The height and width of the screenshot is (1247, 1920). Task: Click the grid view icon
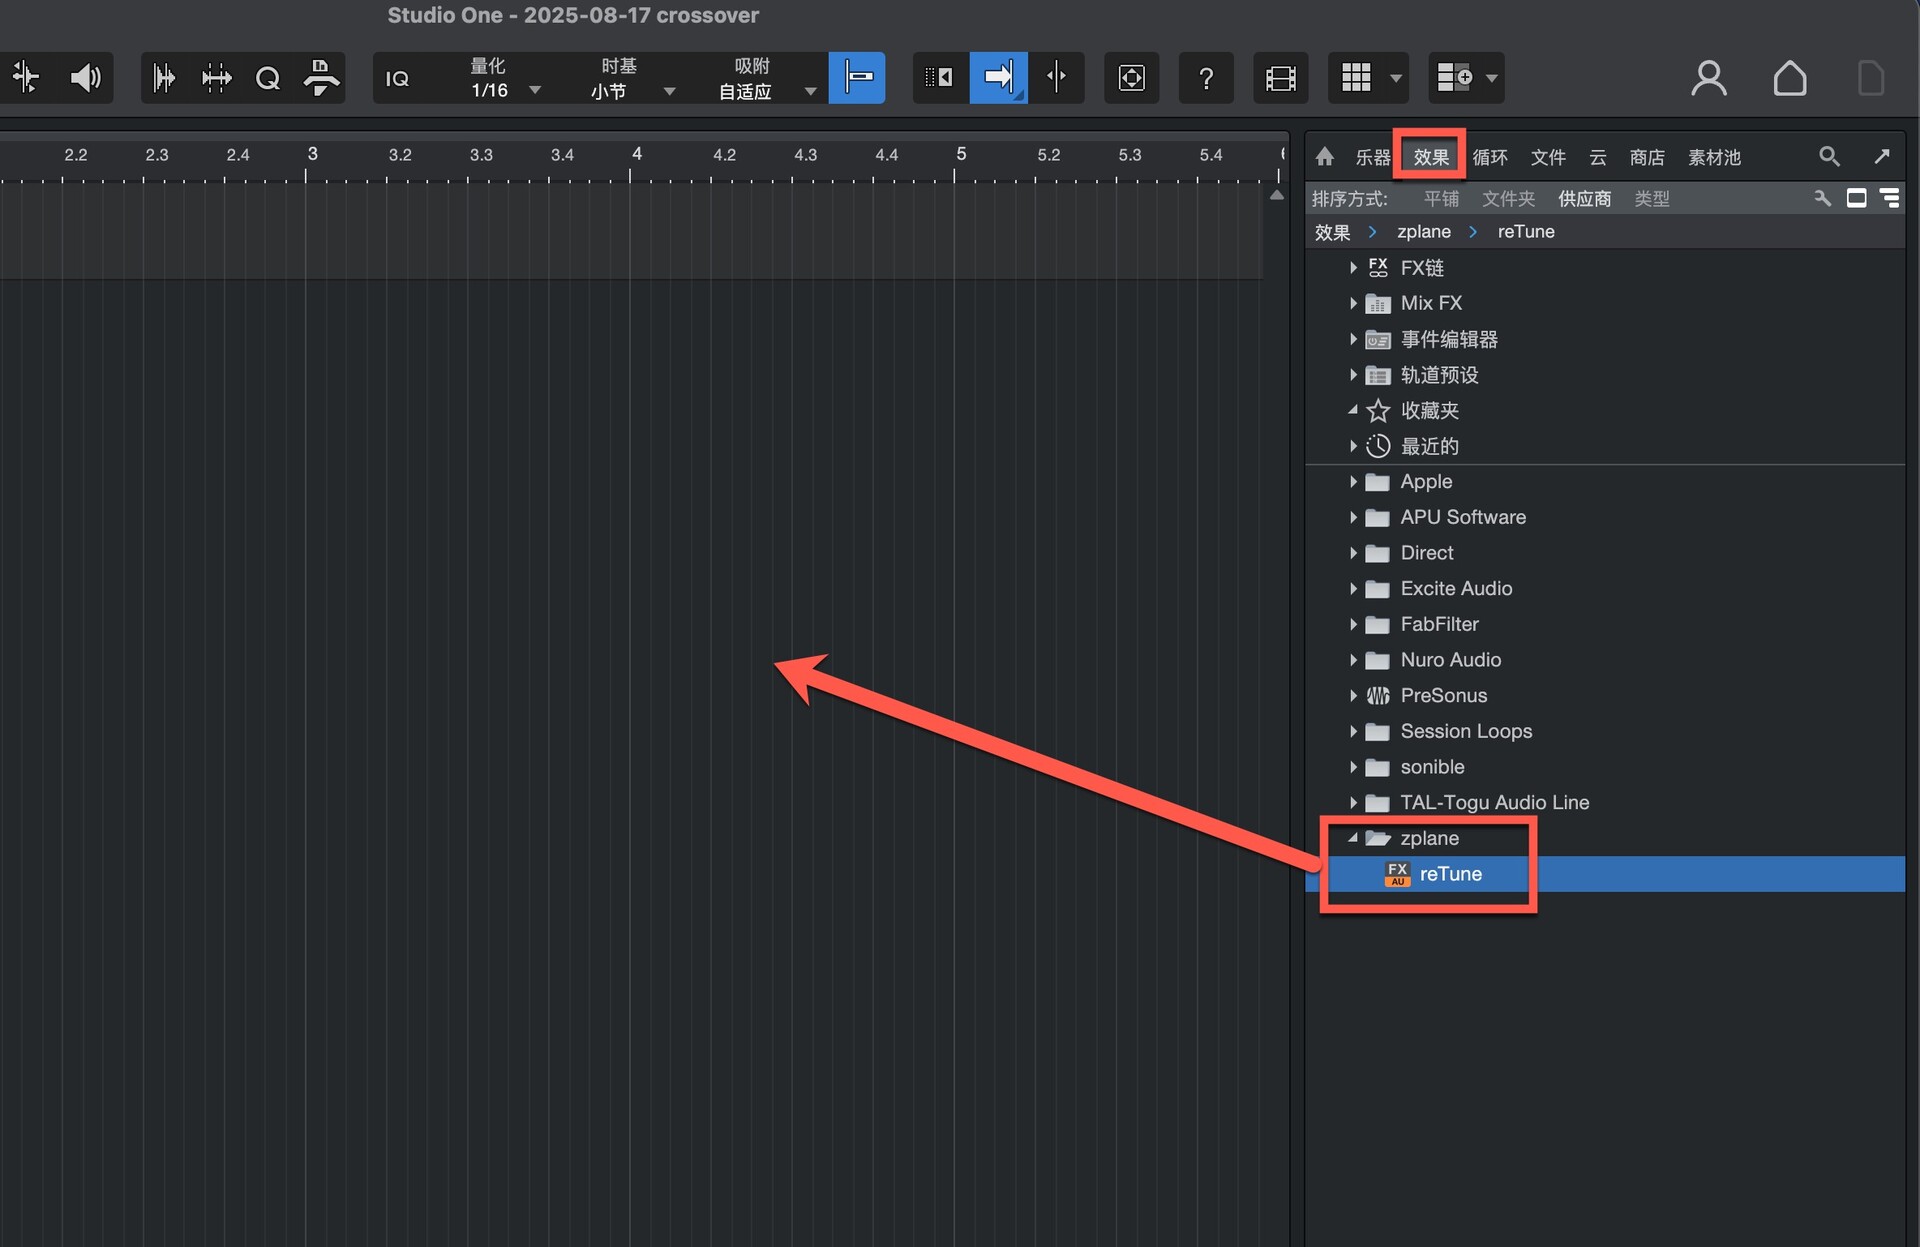1355,78
